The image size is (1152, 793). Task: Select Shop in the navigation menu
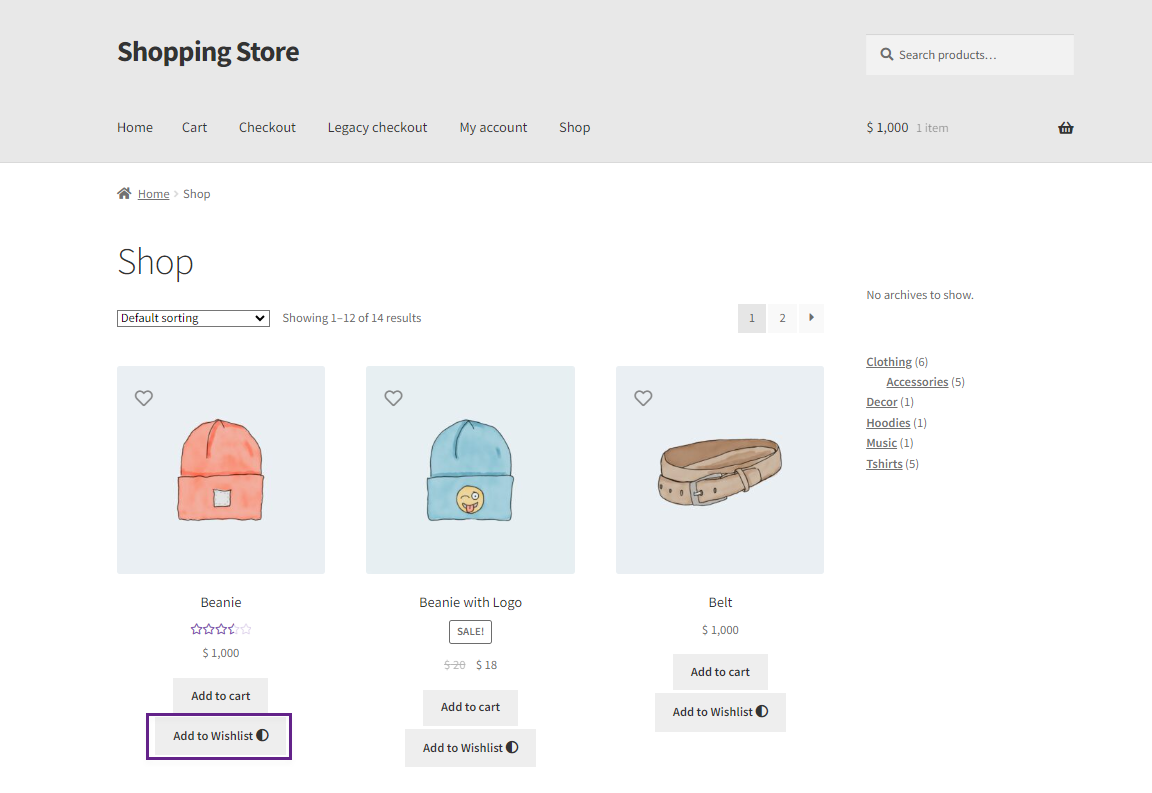click(x=575, y=127)
